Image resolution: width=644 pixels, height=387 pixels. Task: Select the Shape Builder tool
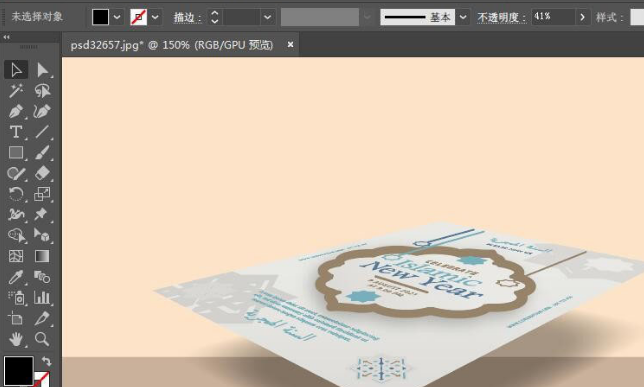coord(16,235)
